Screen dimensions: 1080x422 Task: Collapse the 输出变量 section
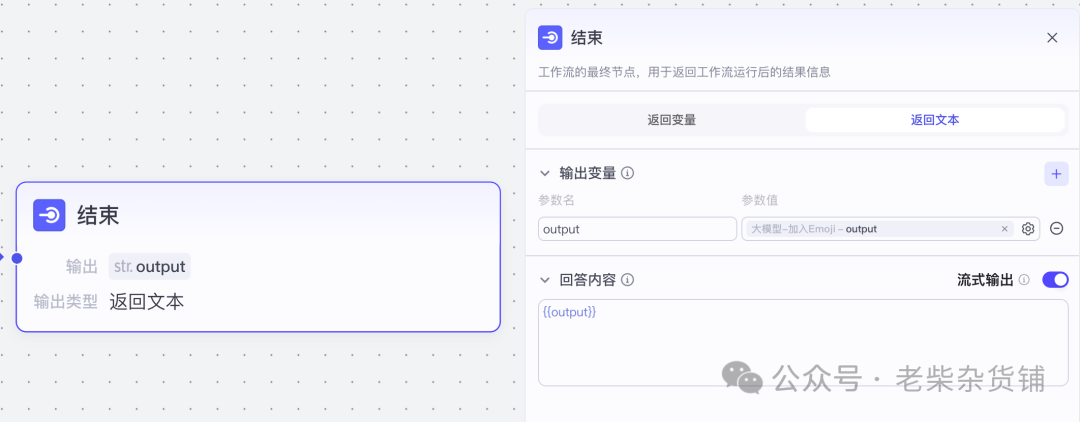point(545,173)
